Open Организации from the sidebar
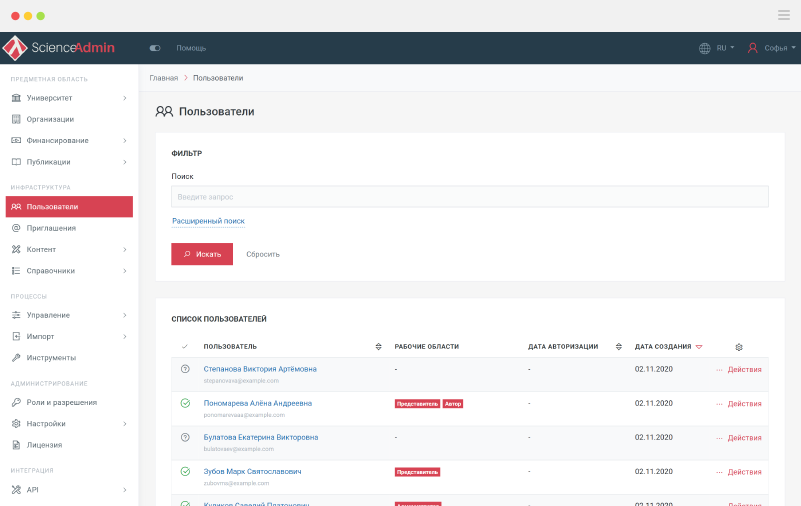Viewport: 801px width, 506px height. [x=50, y=119]
